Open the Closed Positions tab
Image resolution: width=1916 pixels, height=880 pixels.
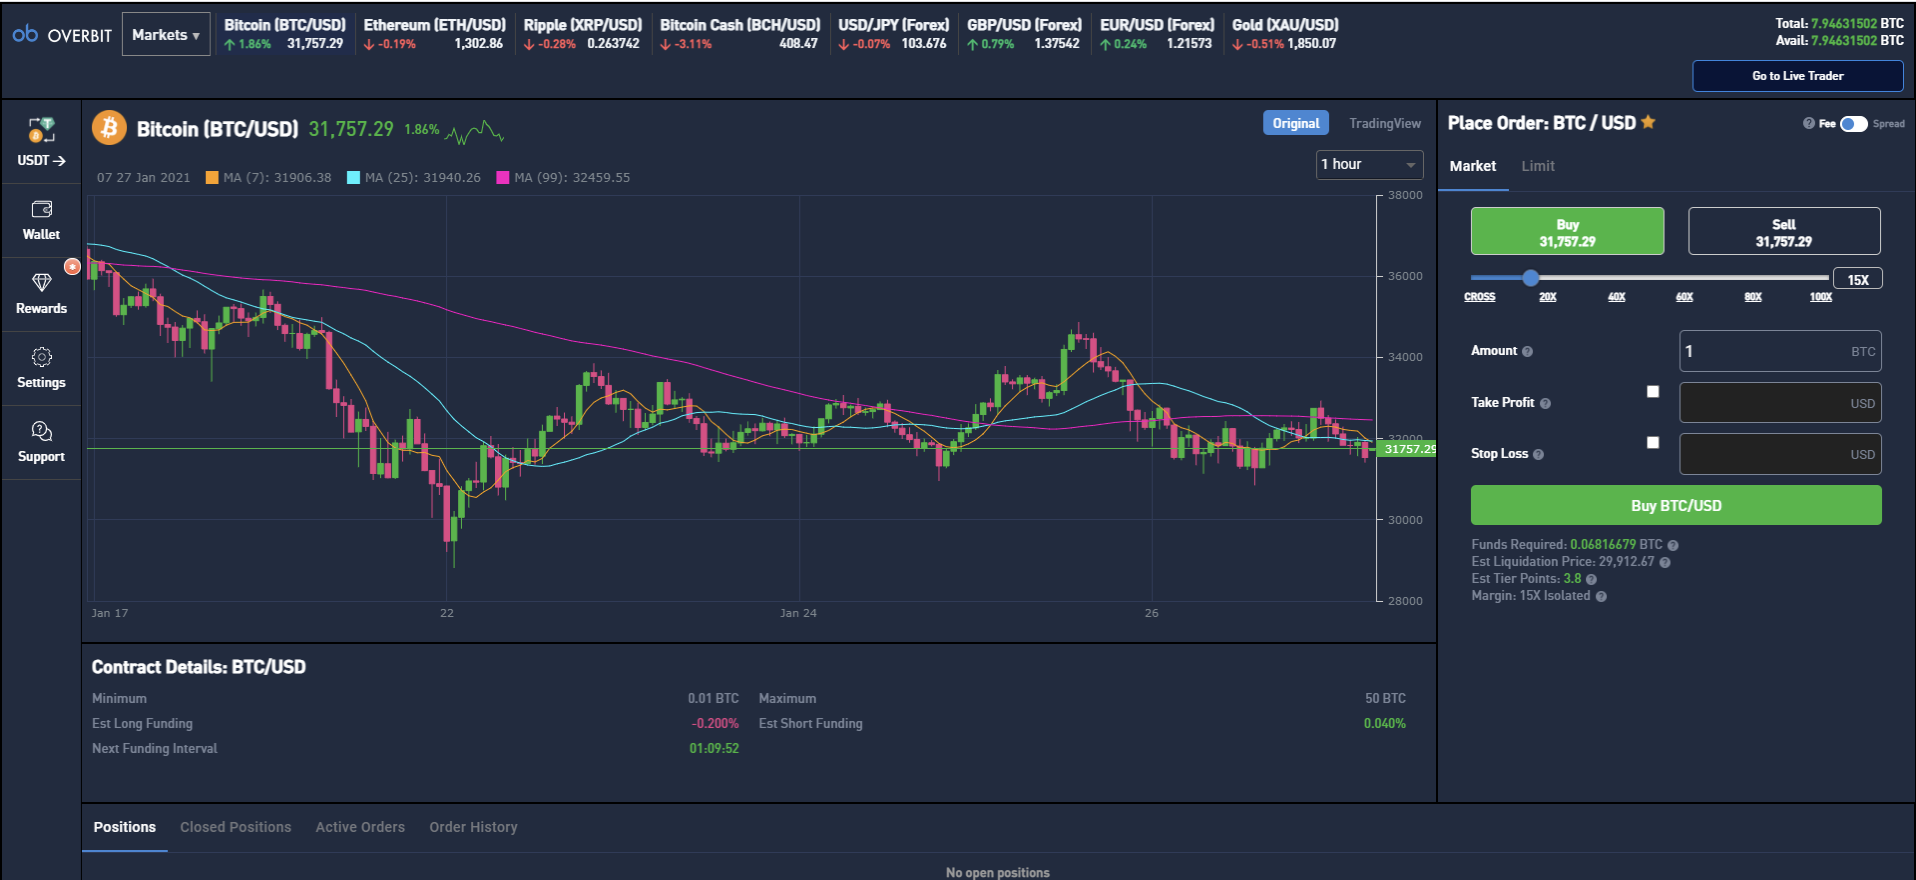(236, 827)
